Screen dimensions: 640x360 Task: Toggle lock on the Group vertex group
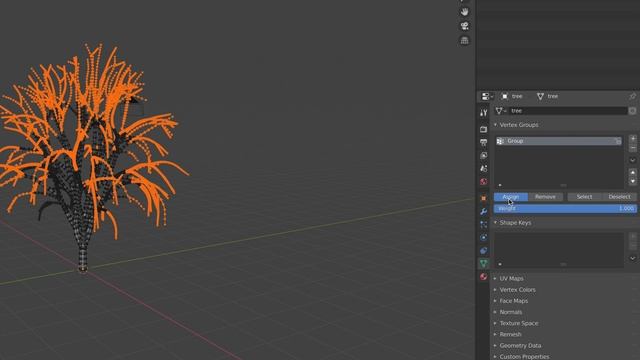point(618,141)
